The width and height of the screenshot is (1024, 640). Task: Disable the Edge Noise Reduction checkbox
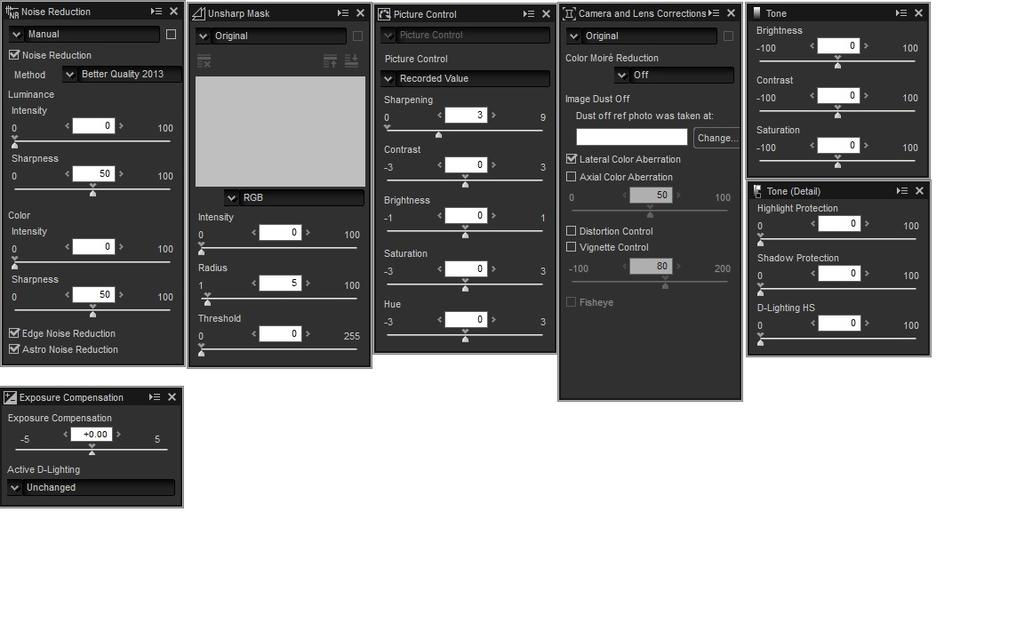pos(14,333)
